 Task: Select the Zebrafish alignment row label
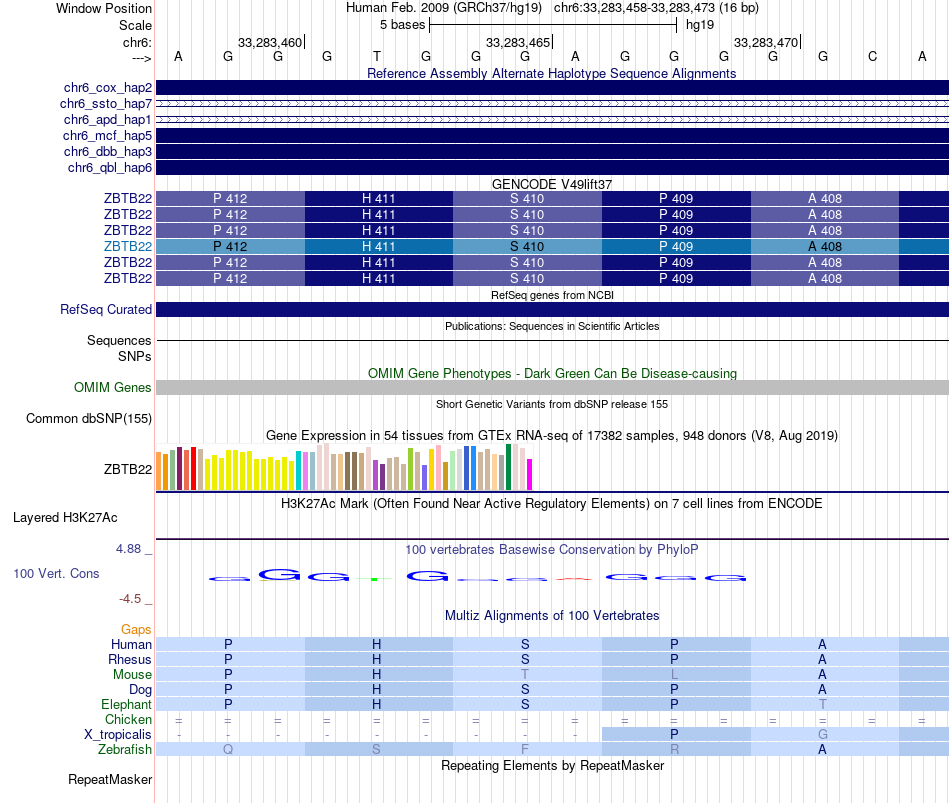pyautogui.click(x=125, y=749)
